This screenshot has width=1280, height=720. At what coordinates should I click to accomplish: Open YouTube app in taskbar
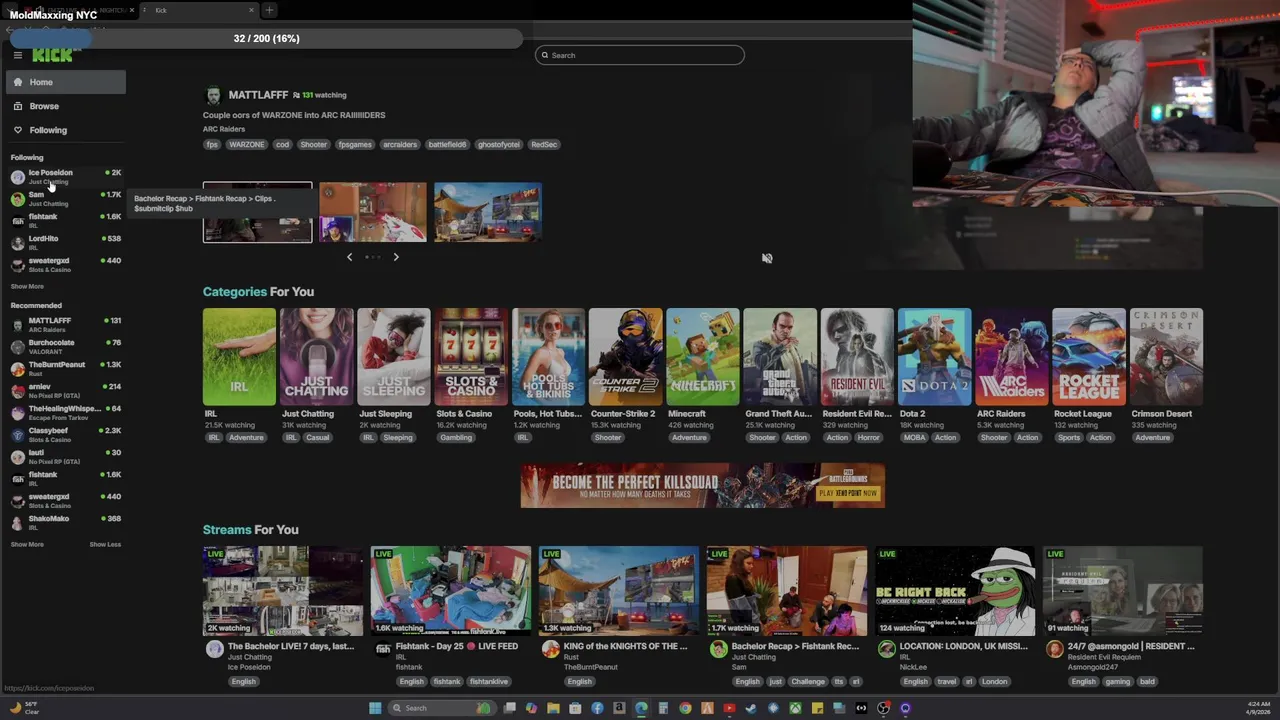point(729,708)
